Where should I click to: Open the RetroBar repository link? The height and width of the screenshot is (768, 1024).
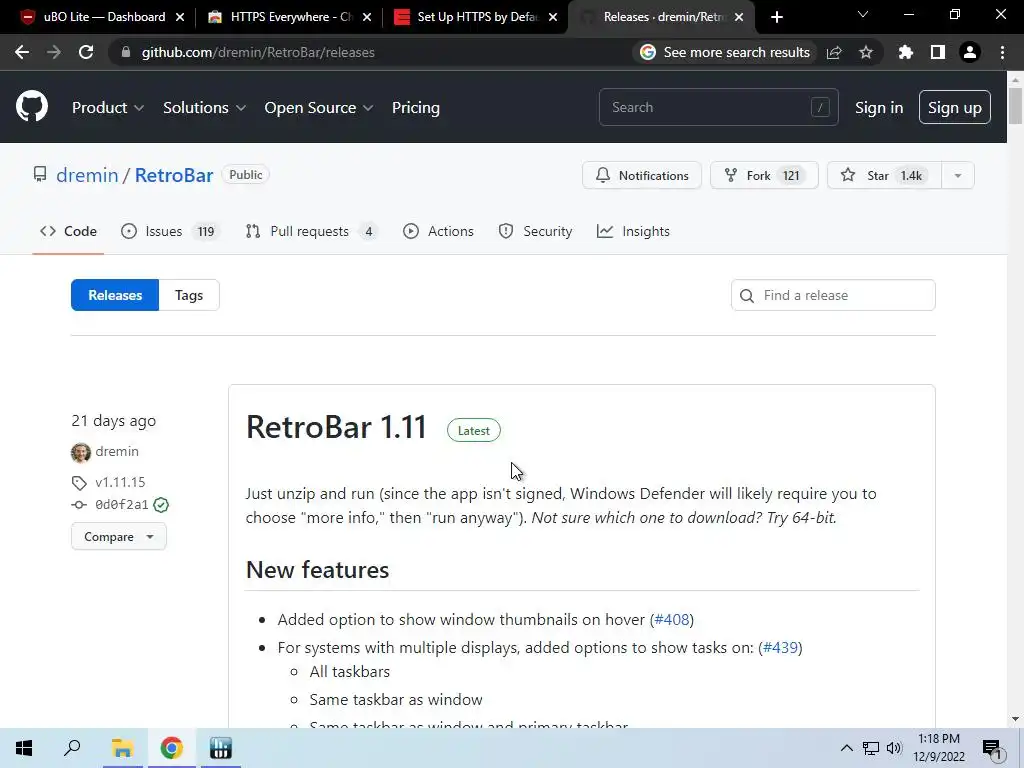pyautogui.click(x=174, y=175)
